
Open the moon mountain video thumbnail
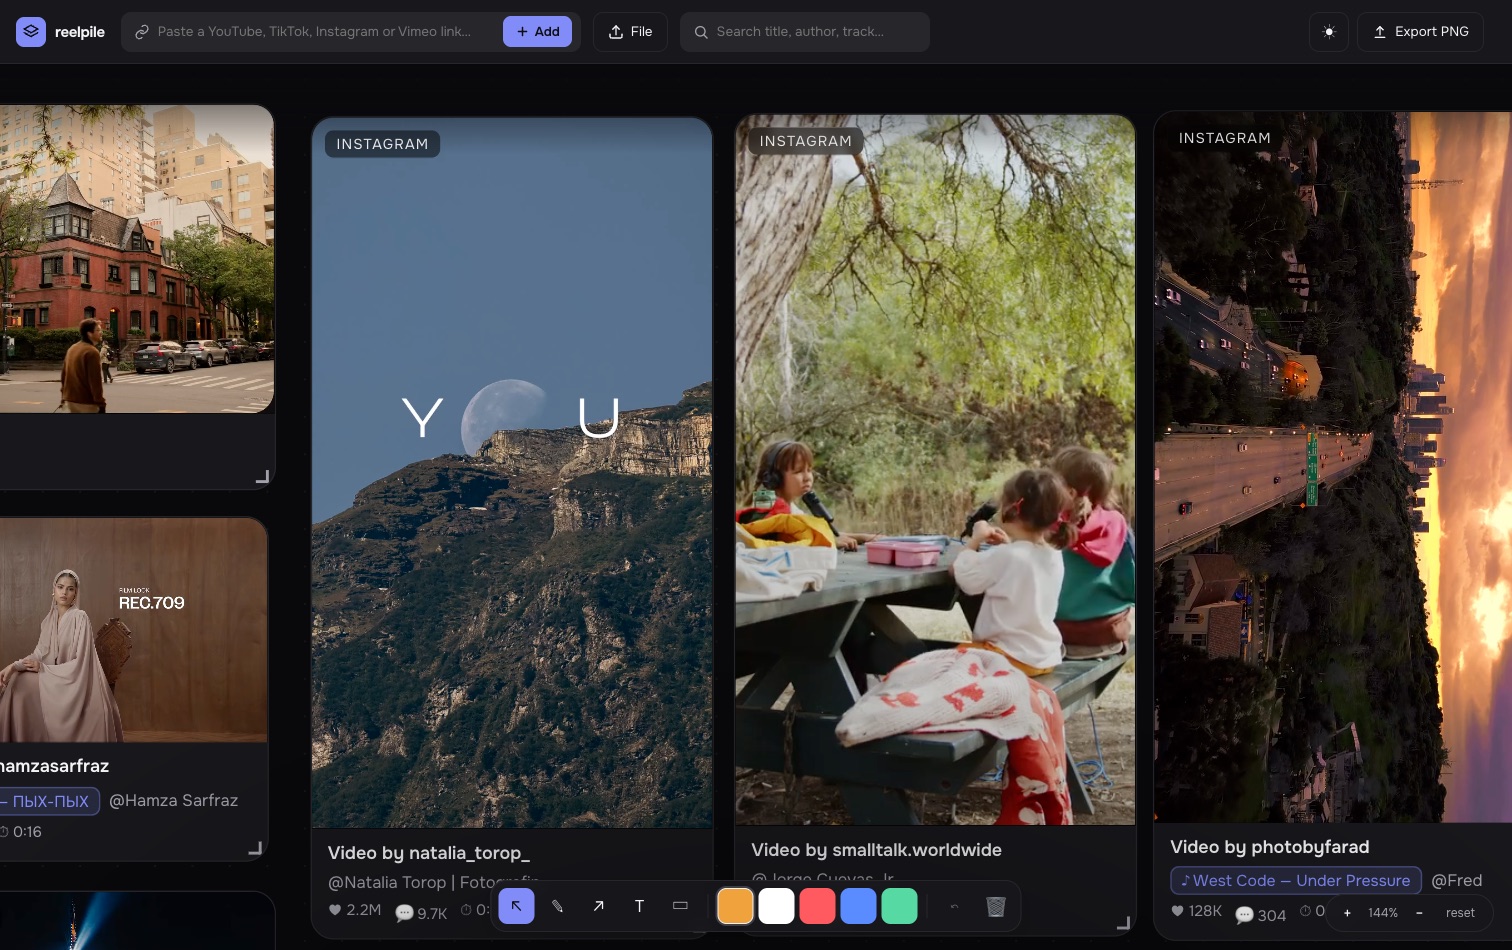coord(512,472)
